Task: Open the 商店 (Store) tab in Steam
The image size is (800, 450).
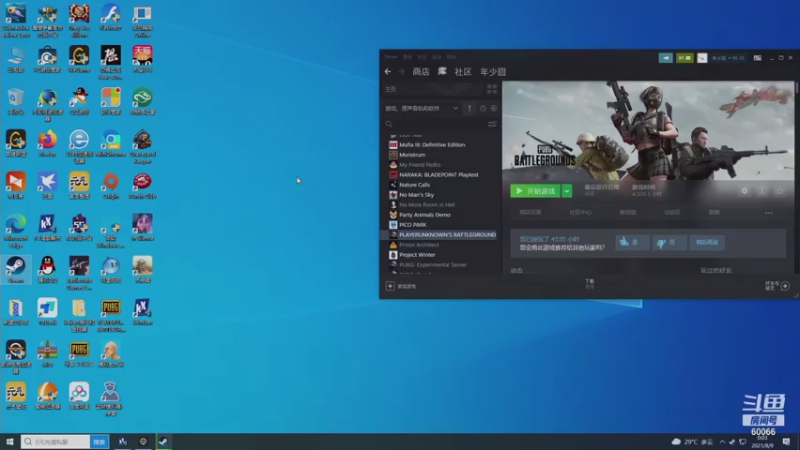Action: (421, 71)
